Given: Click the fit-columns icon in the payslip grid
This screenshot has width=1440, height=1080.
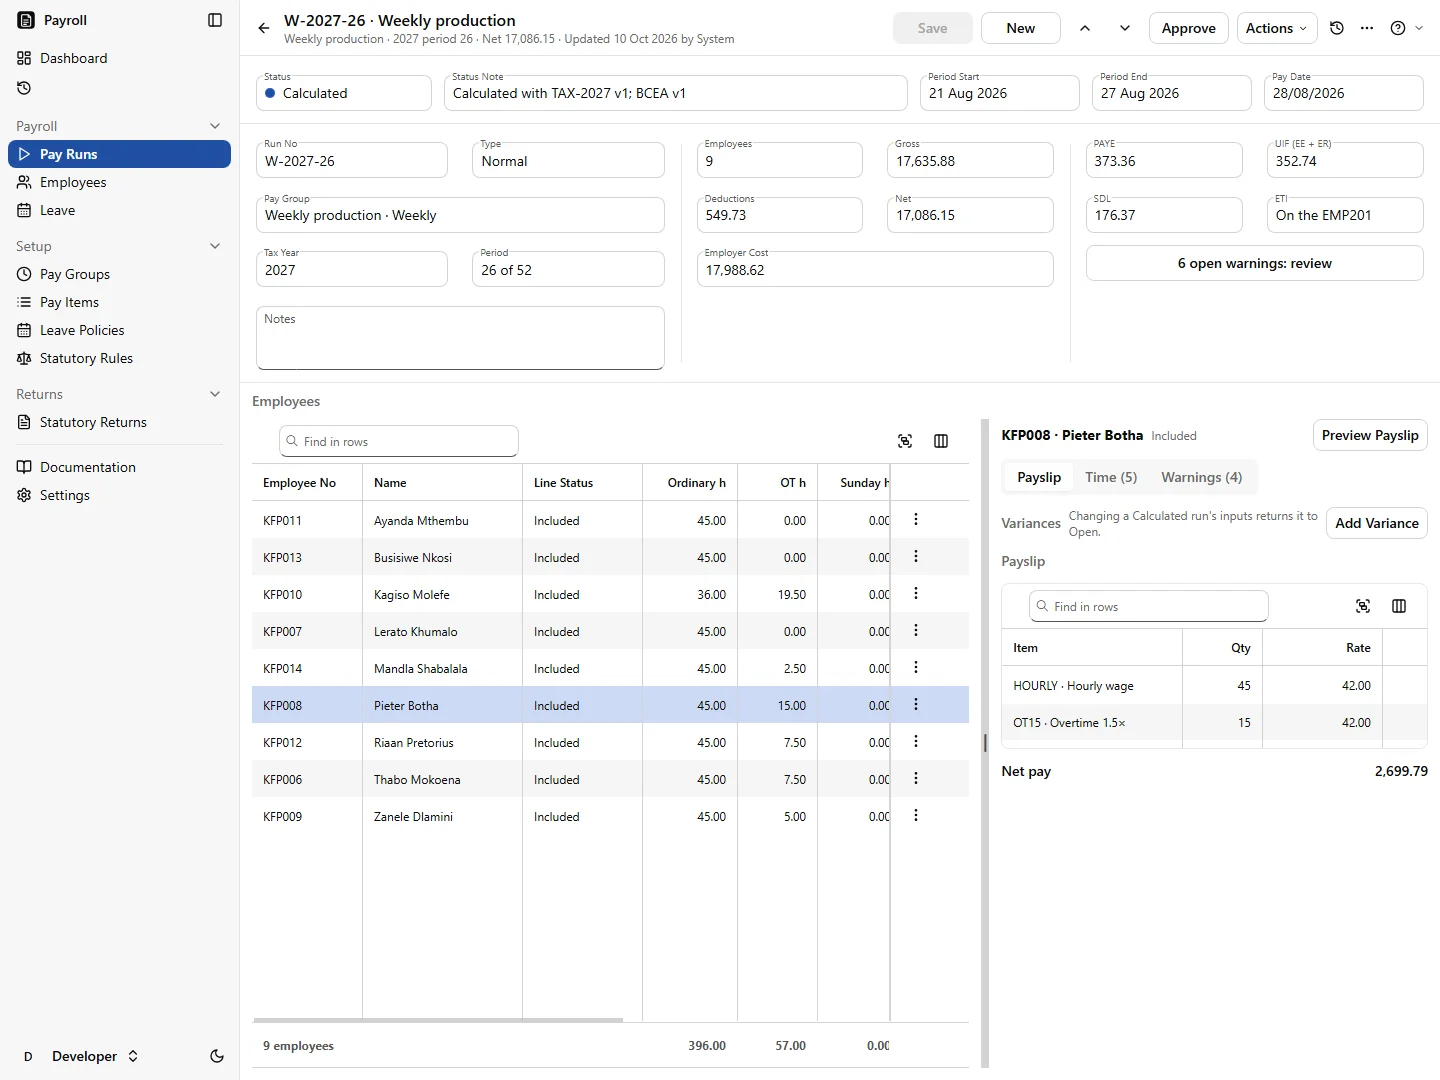Looking at the screenshot, I should [x=1363, y=606].
